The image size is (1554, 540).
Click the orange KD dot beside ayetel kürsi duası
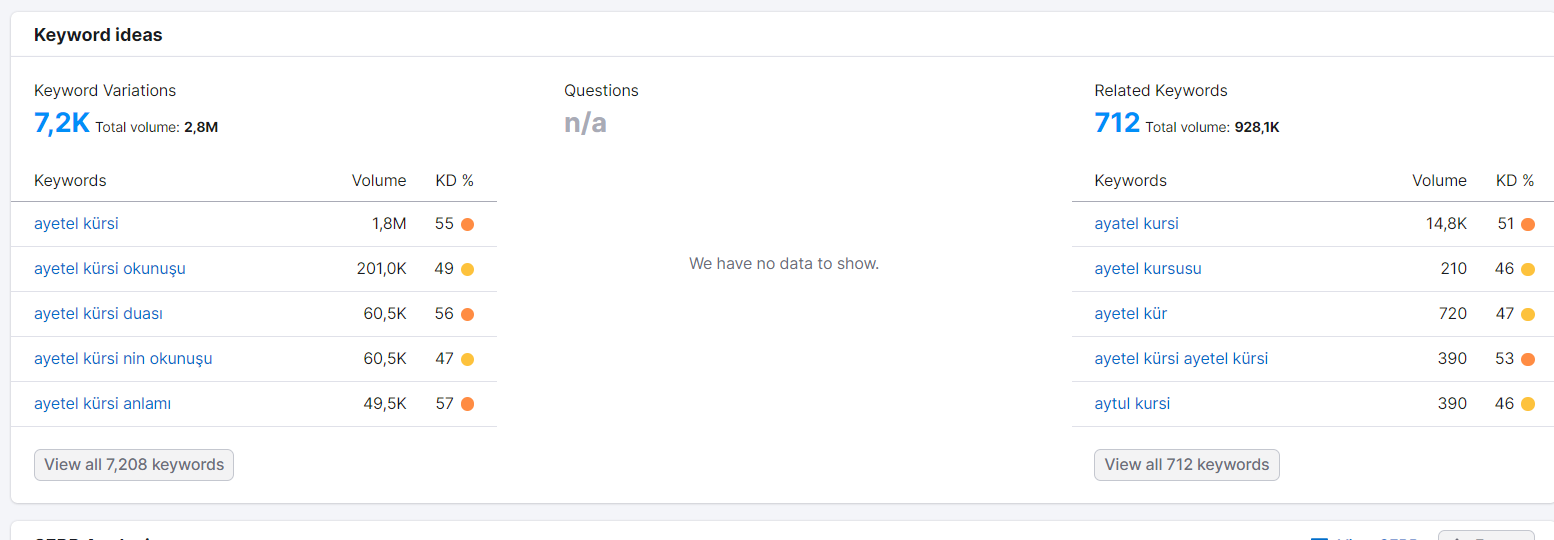click(x=467, y=314)
